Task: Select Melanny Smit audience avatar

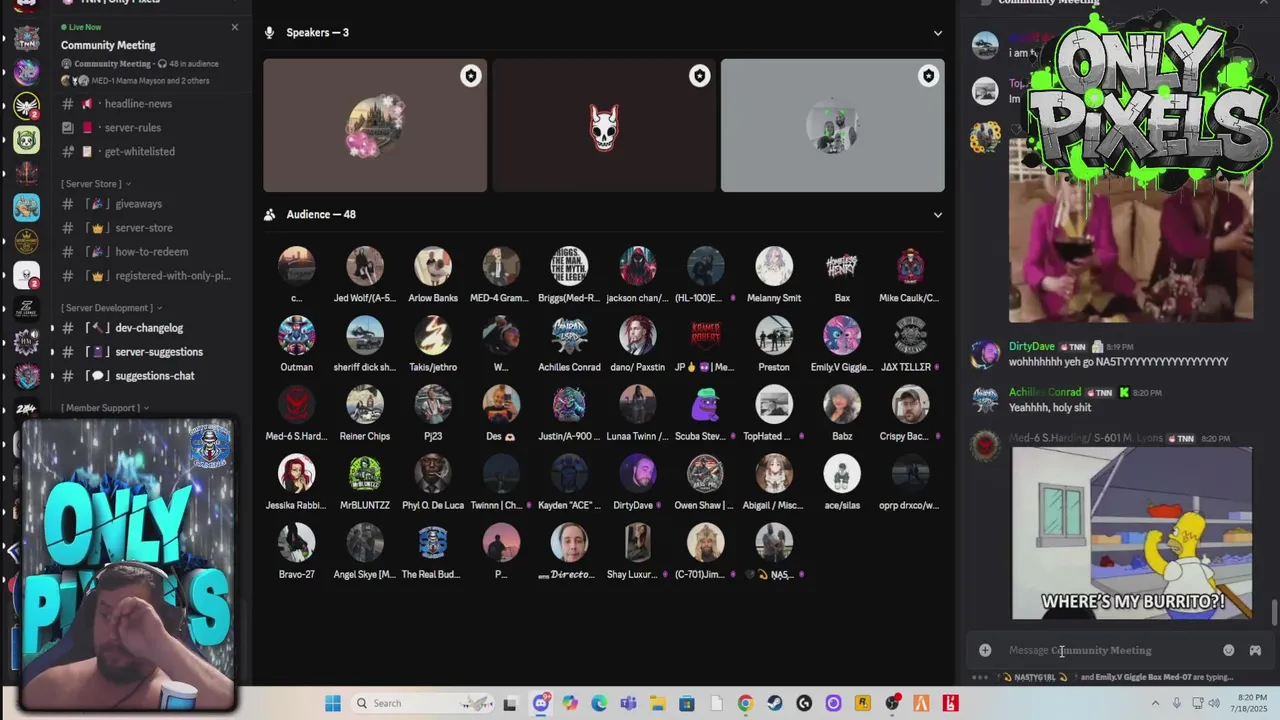Action: point(774,266)
